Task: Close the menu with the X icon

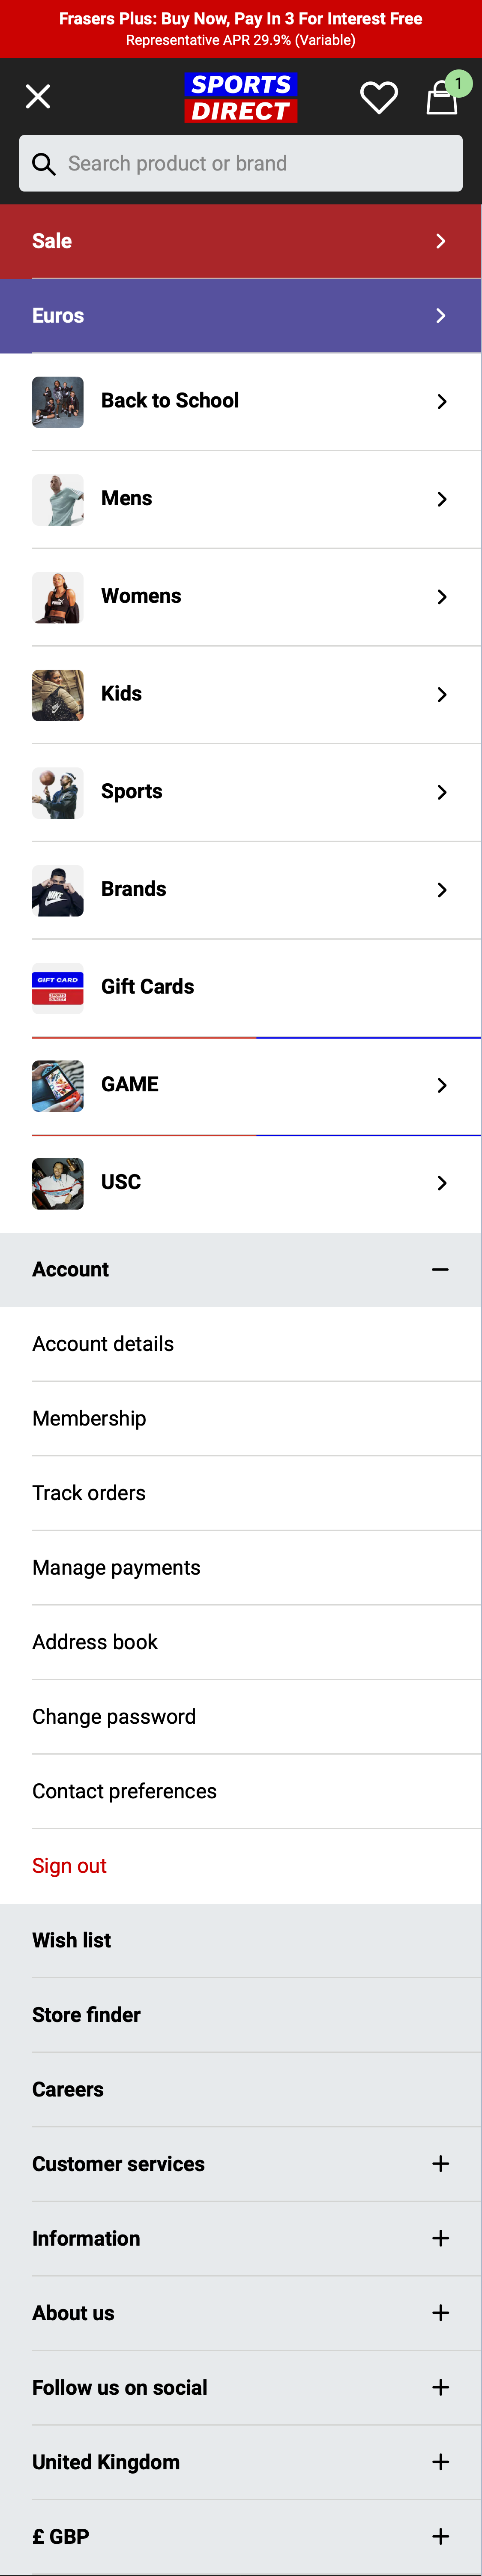Action: coord(38,96)
